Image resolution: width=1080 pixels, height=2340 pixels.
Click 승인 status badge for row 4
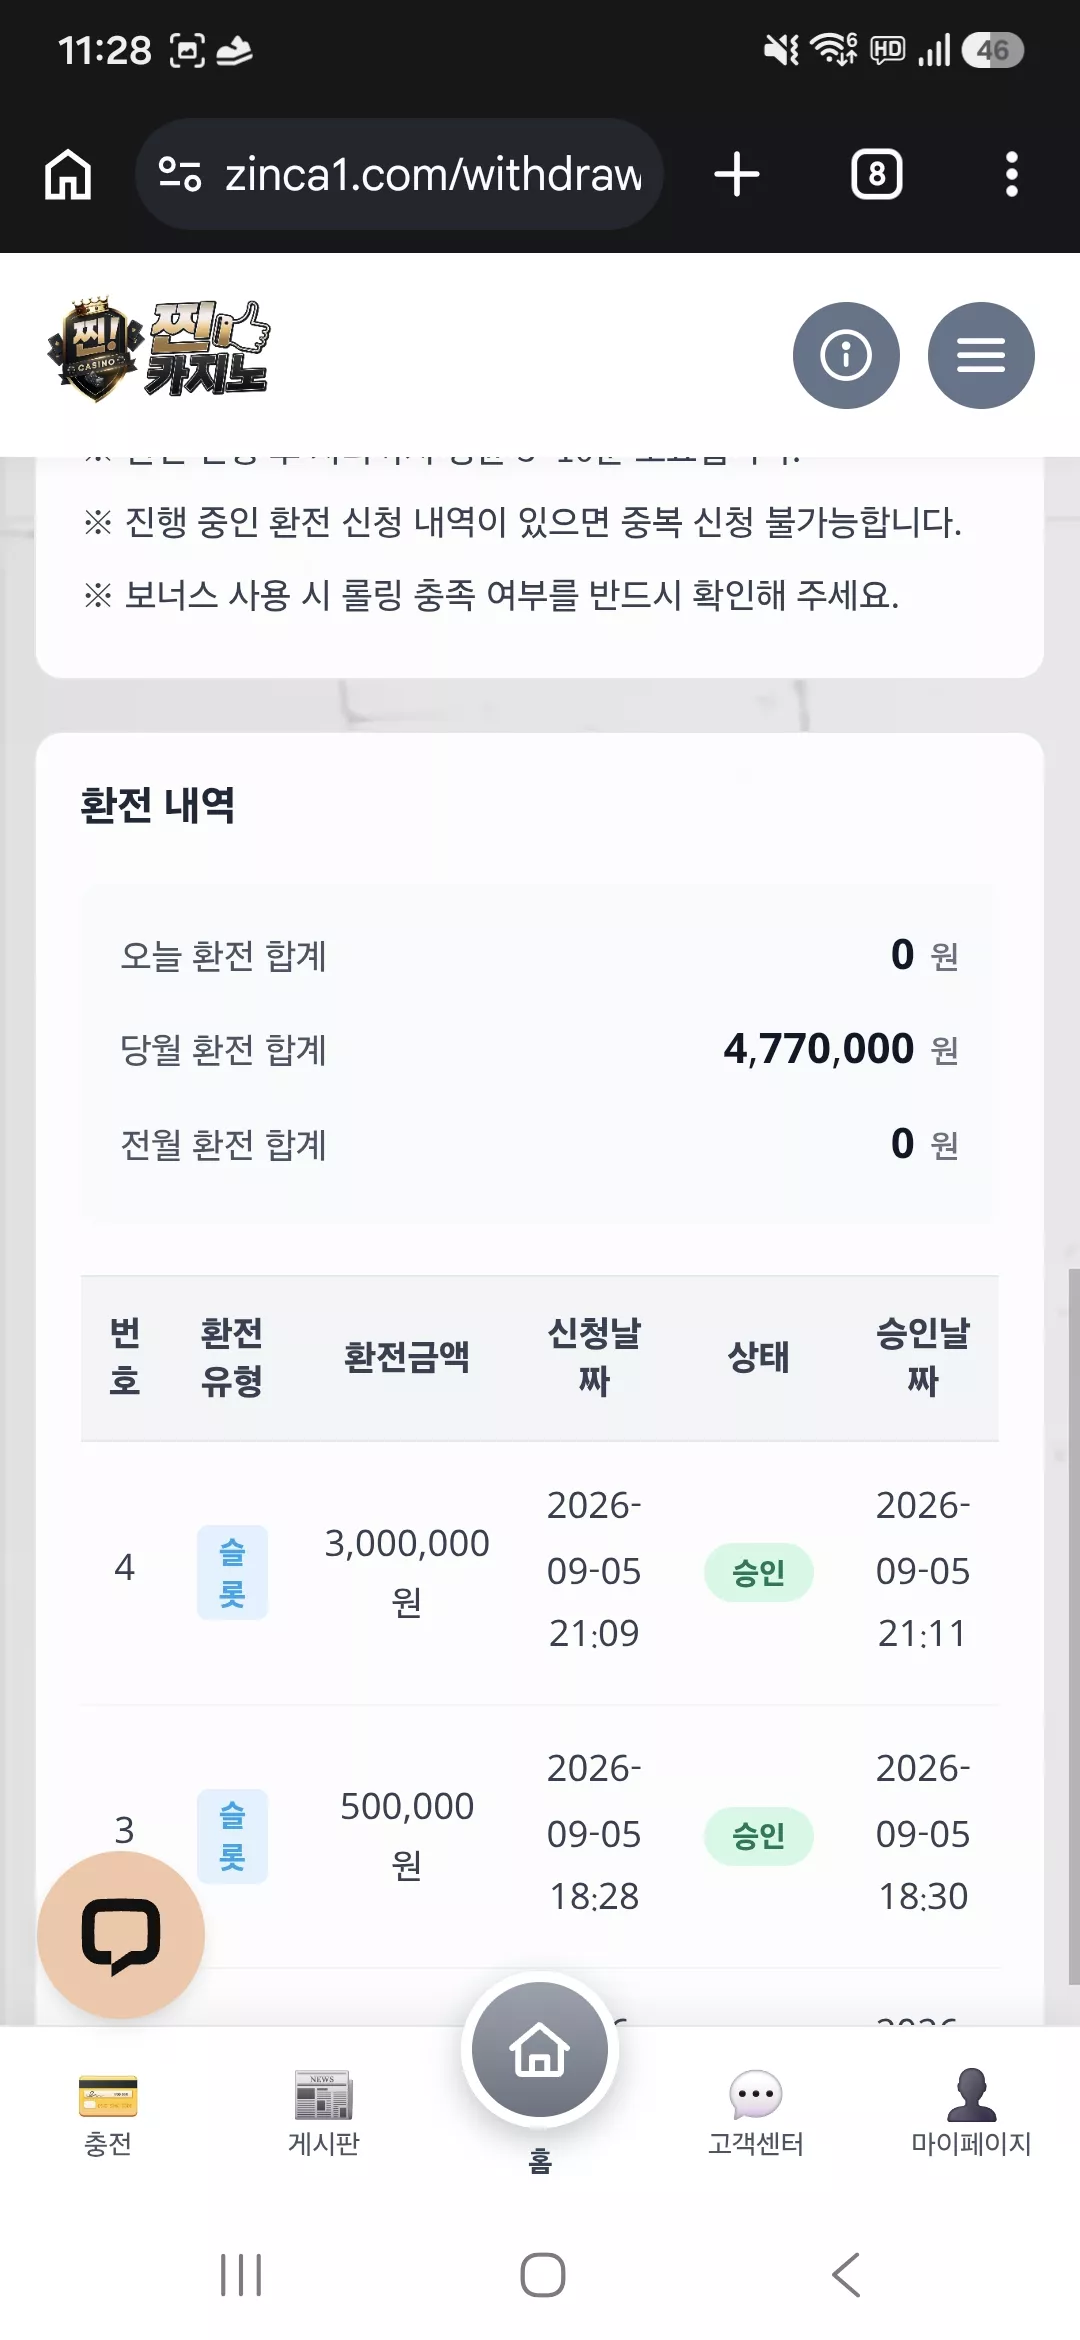pos(759,1573)
